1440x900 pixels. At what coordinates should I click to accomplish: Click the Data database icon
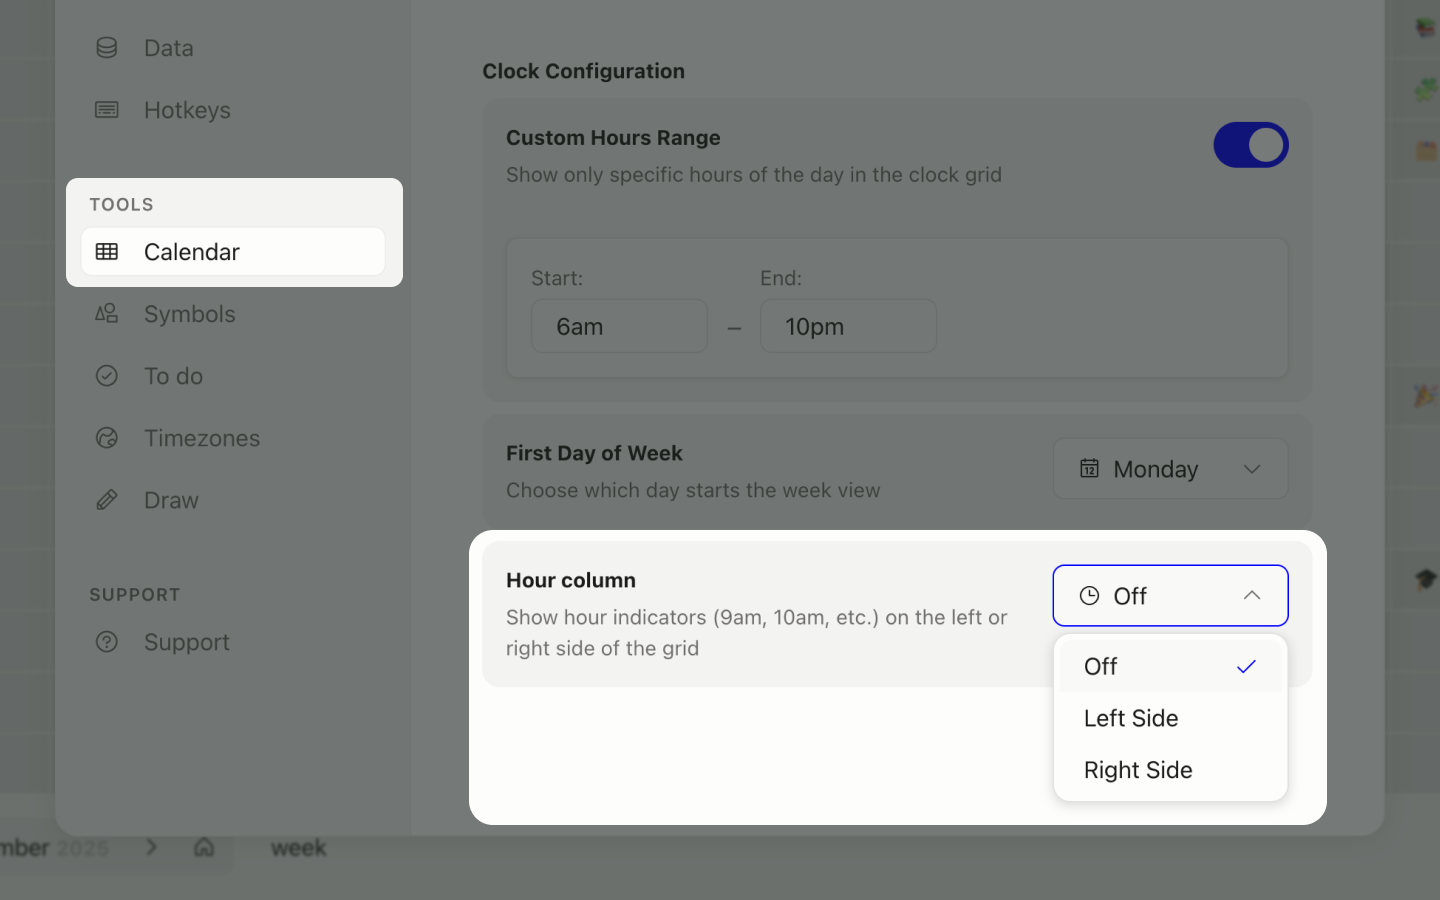tap(106, 47)
